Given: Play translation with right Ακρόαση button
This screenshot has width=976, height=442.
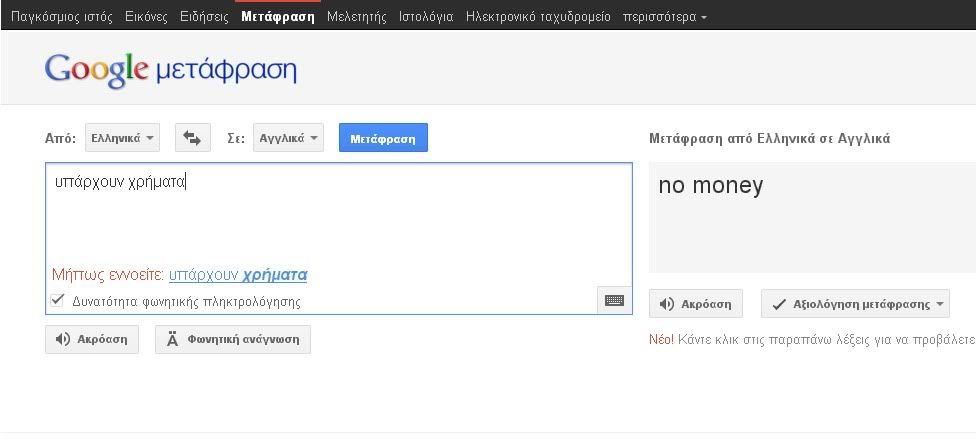Looking at the screenshot, I should [x=695, y=304].
